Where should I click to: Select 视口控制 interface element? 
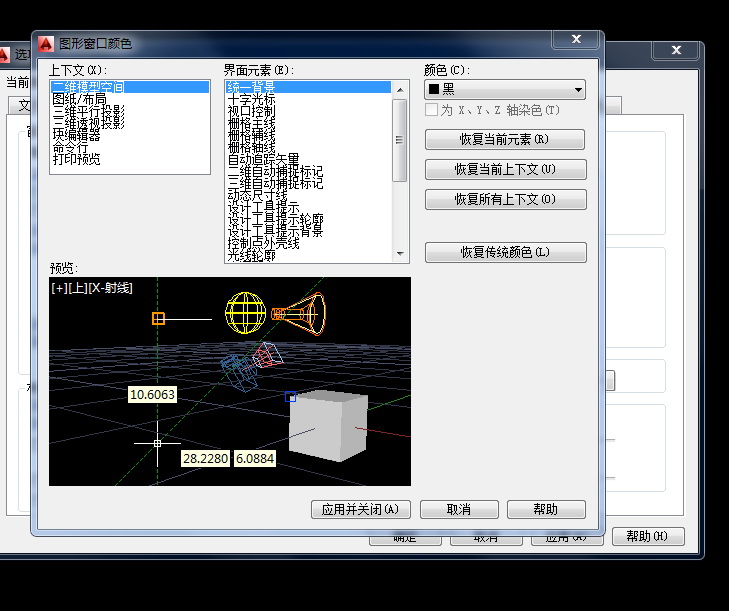[x=309, y=111]
